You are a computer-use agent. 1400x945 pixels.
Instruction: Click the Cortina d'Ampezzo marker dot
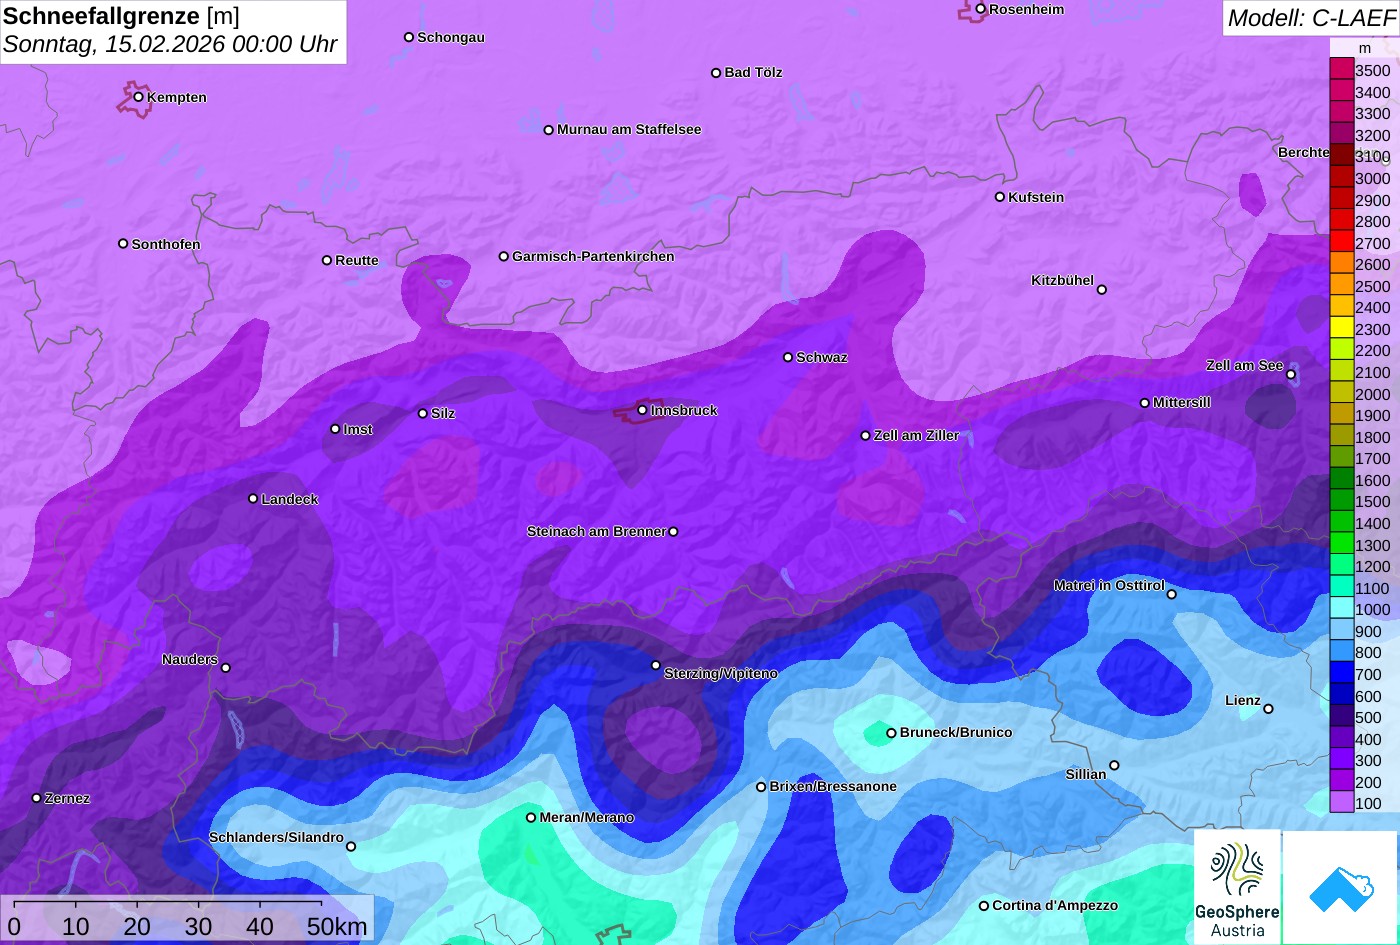984,906
